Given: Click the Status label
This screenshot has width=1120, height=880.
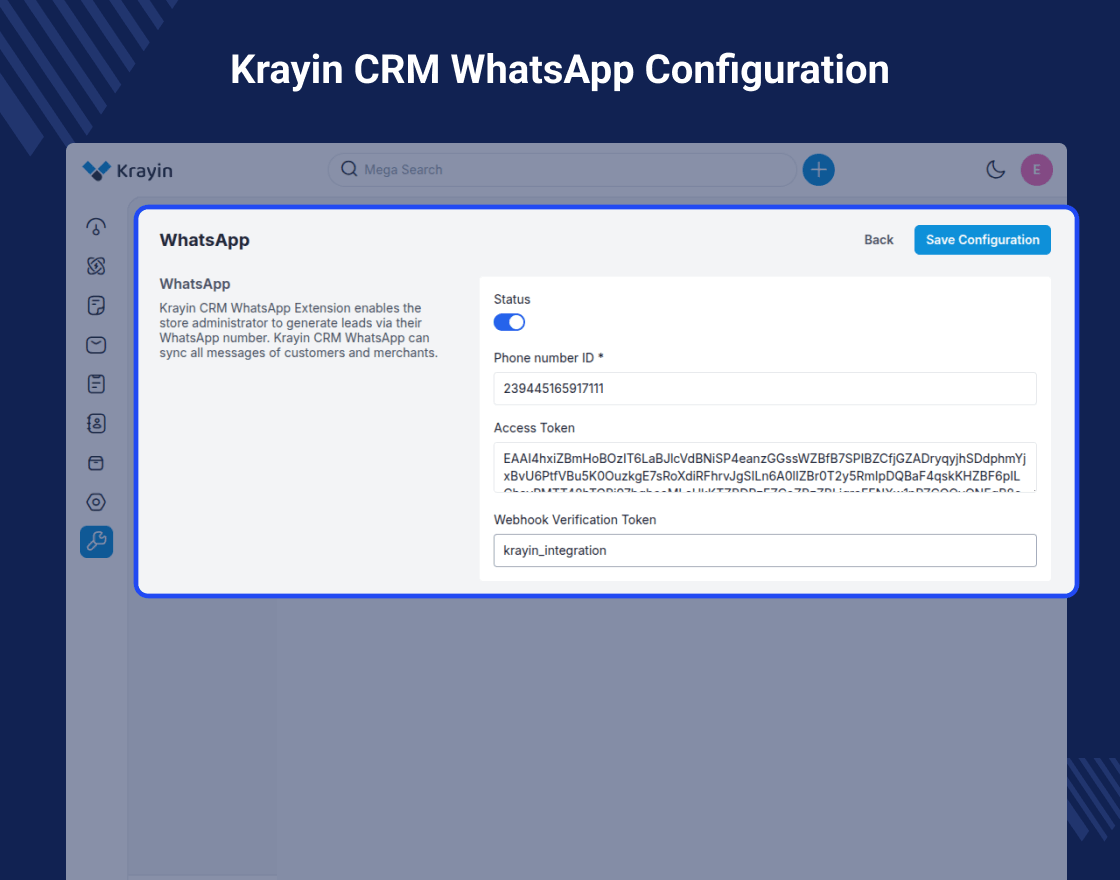Looking at the screenshot, I should point(512,299).
